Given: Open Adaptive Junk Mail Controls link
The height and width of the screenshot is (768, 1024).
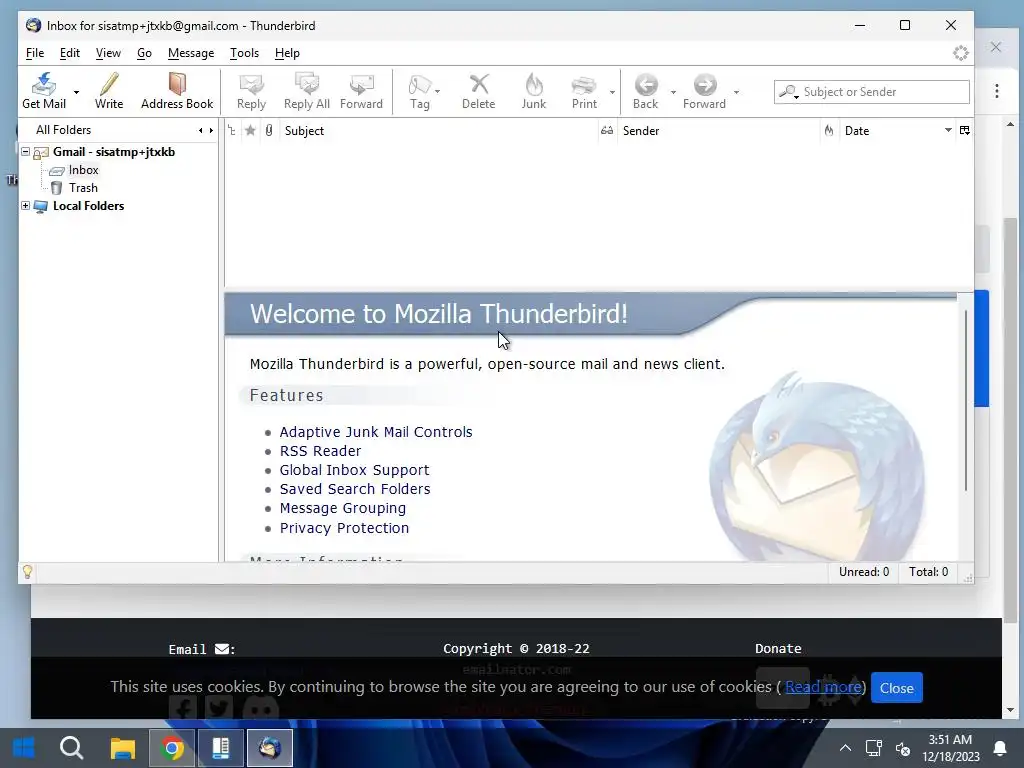Looking at the screenshot, I should 376,432.
